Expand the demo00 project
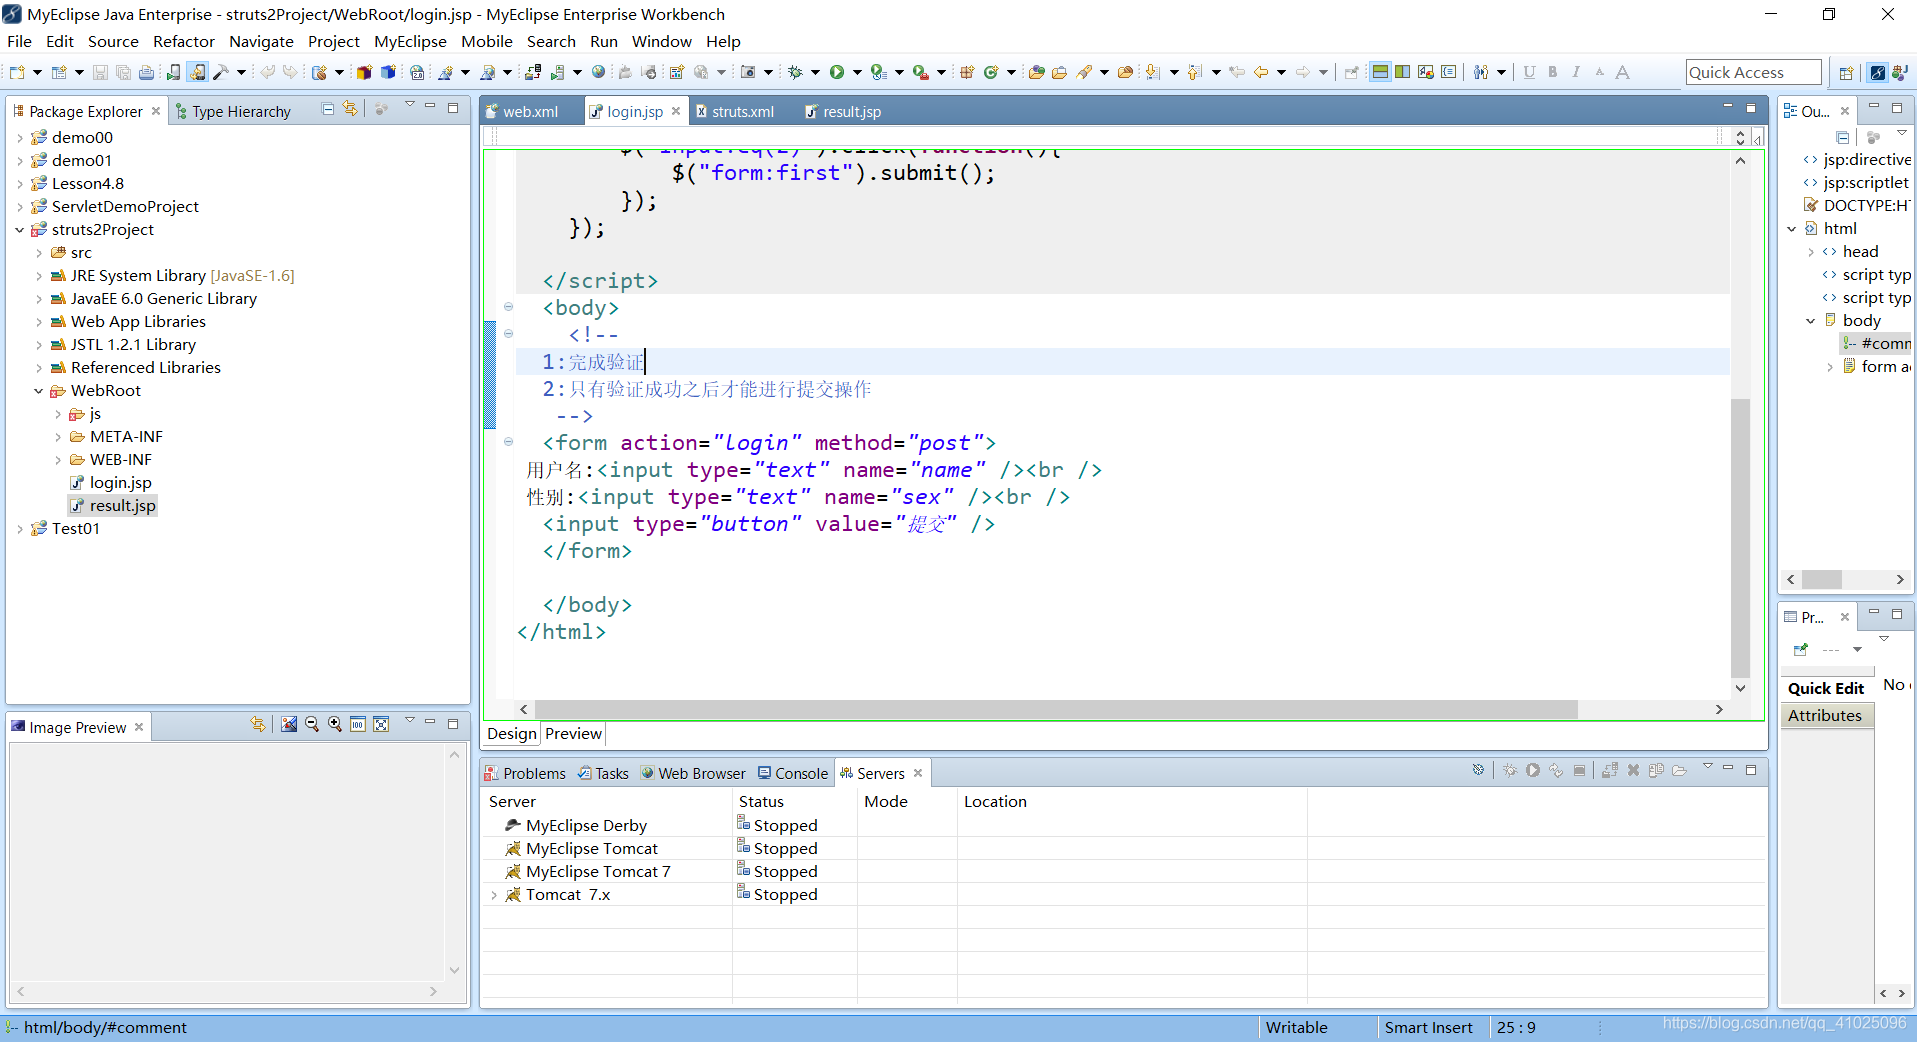 (x=20, y=137)
